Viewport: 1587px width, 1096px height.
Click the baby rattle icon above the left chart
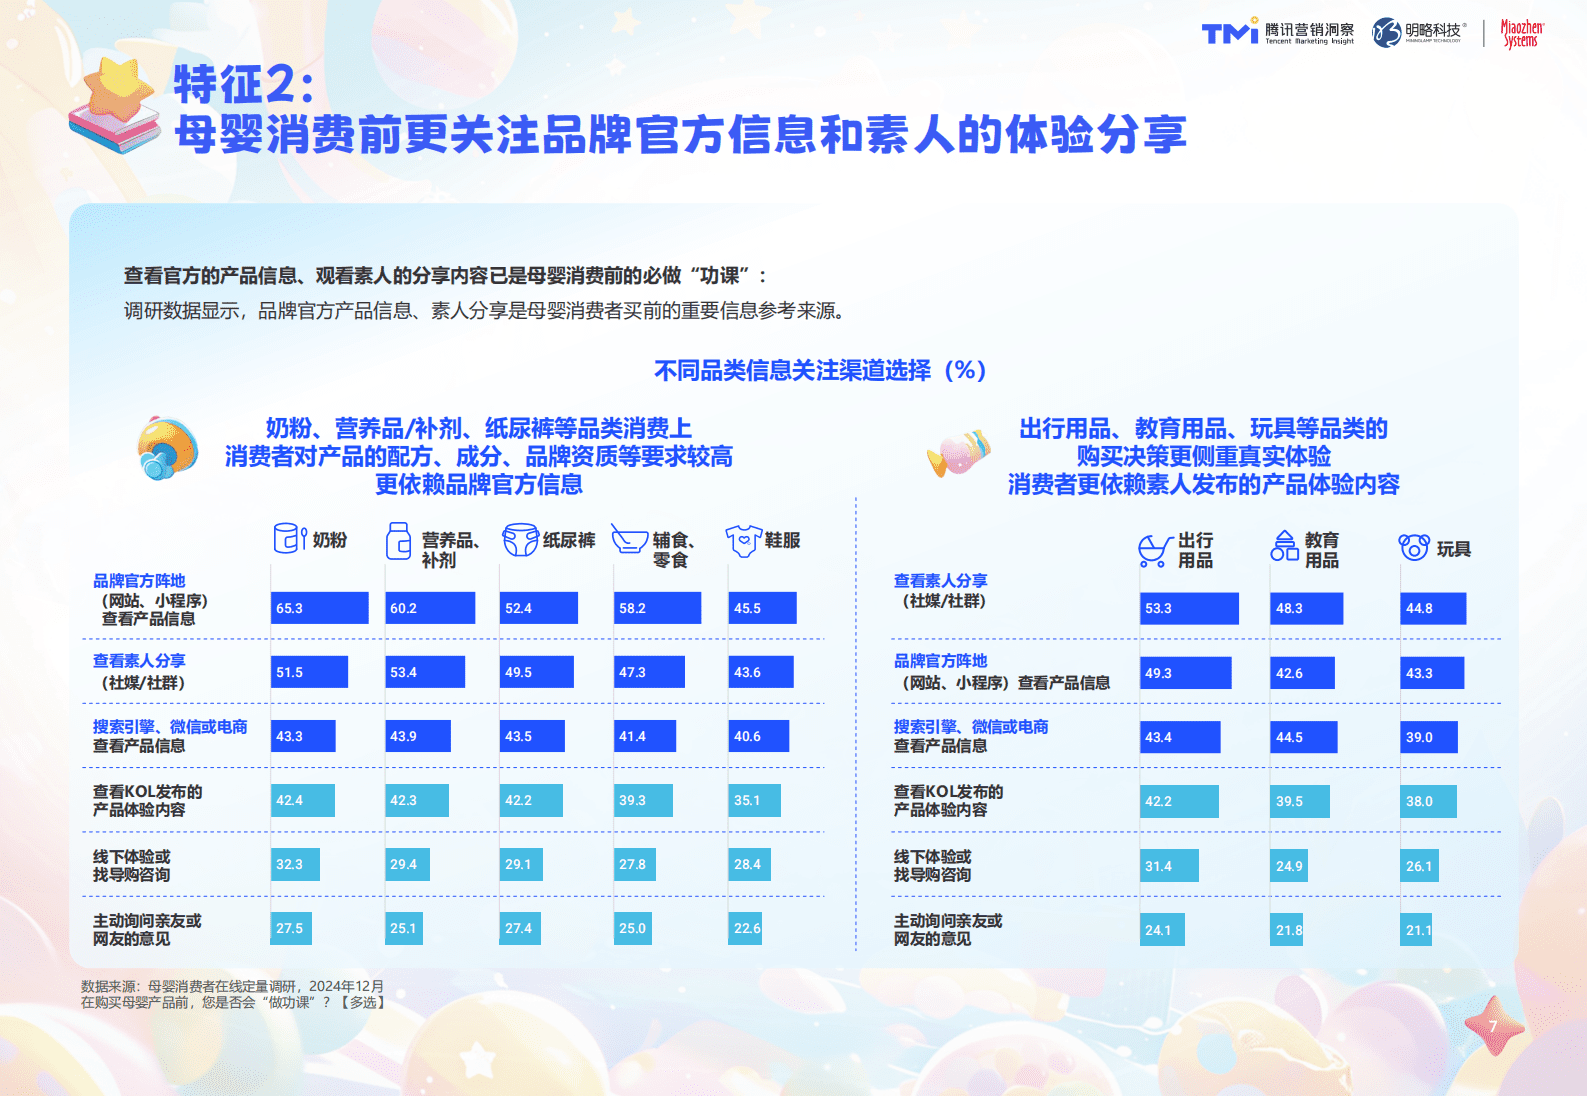click(x=167, y=448)
